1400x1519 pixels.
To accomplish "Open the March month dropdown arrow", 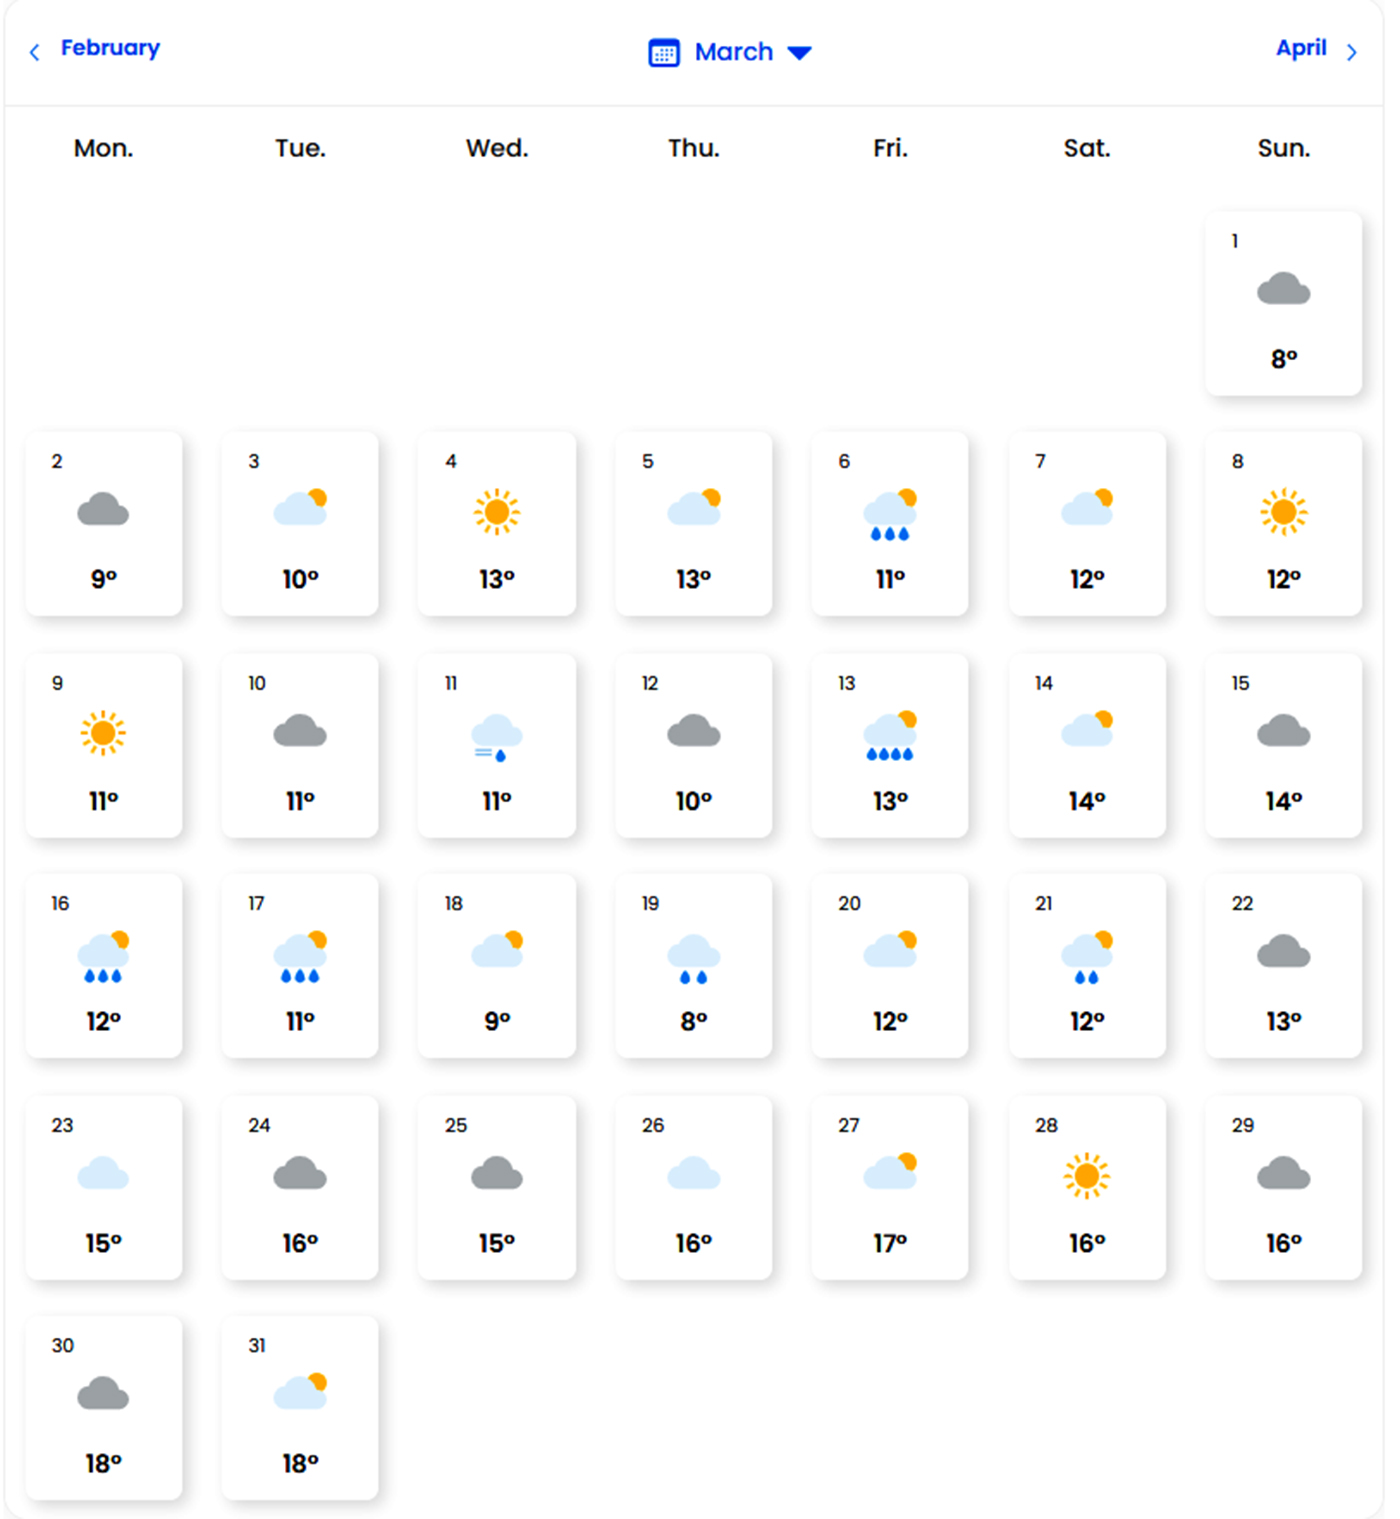I will pos(799,53).
